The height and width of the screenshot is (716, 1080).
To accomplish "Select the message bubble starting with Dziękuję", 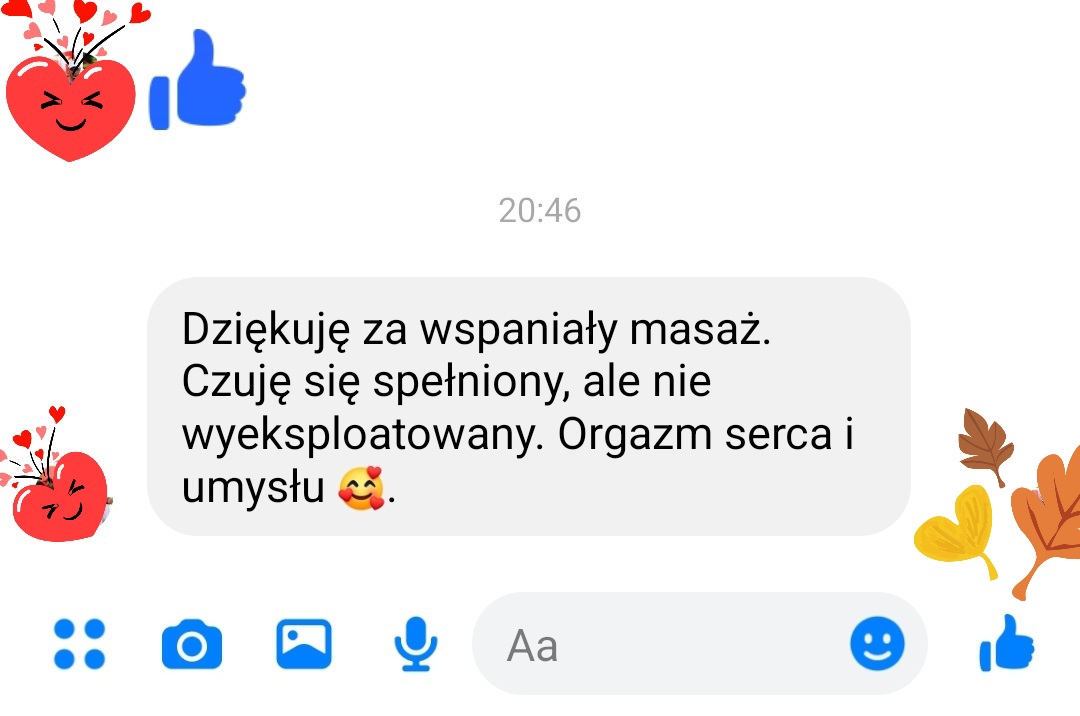I will 529,406.
